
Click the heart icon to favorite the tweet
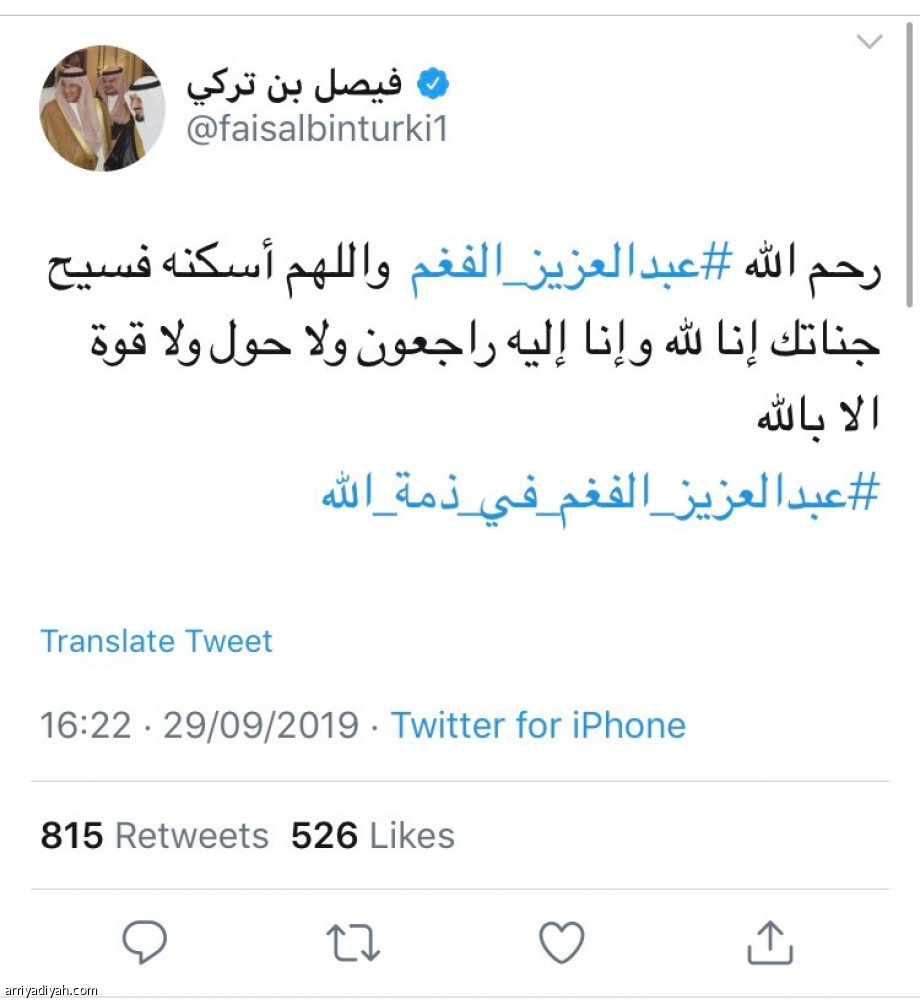coord(561,938)
